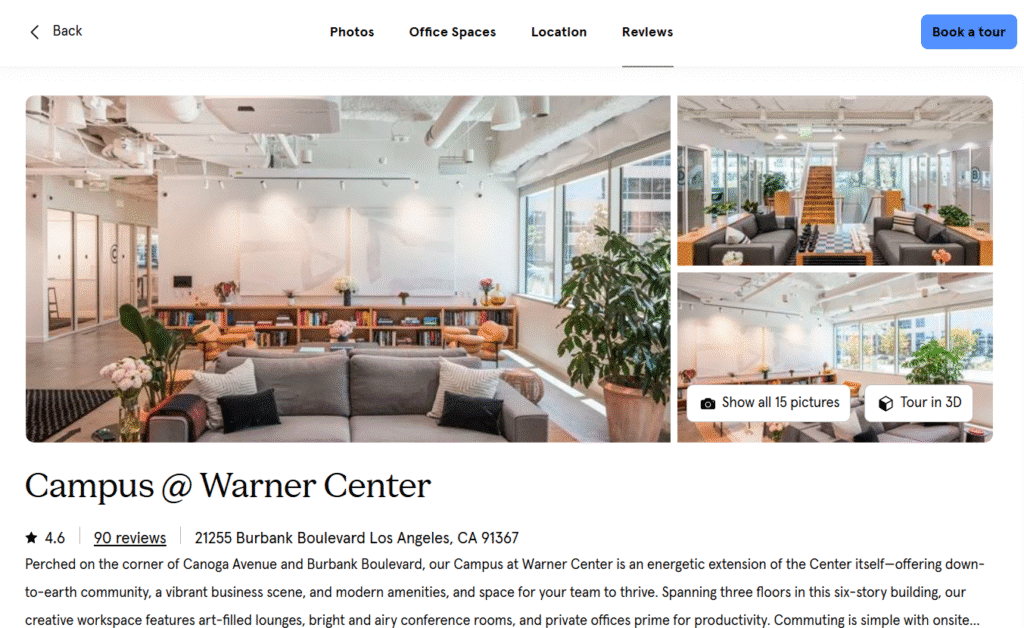Open the Reviews tab
Screen dimensions: 1024x628
647,32
